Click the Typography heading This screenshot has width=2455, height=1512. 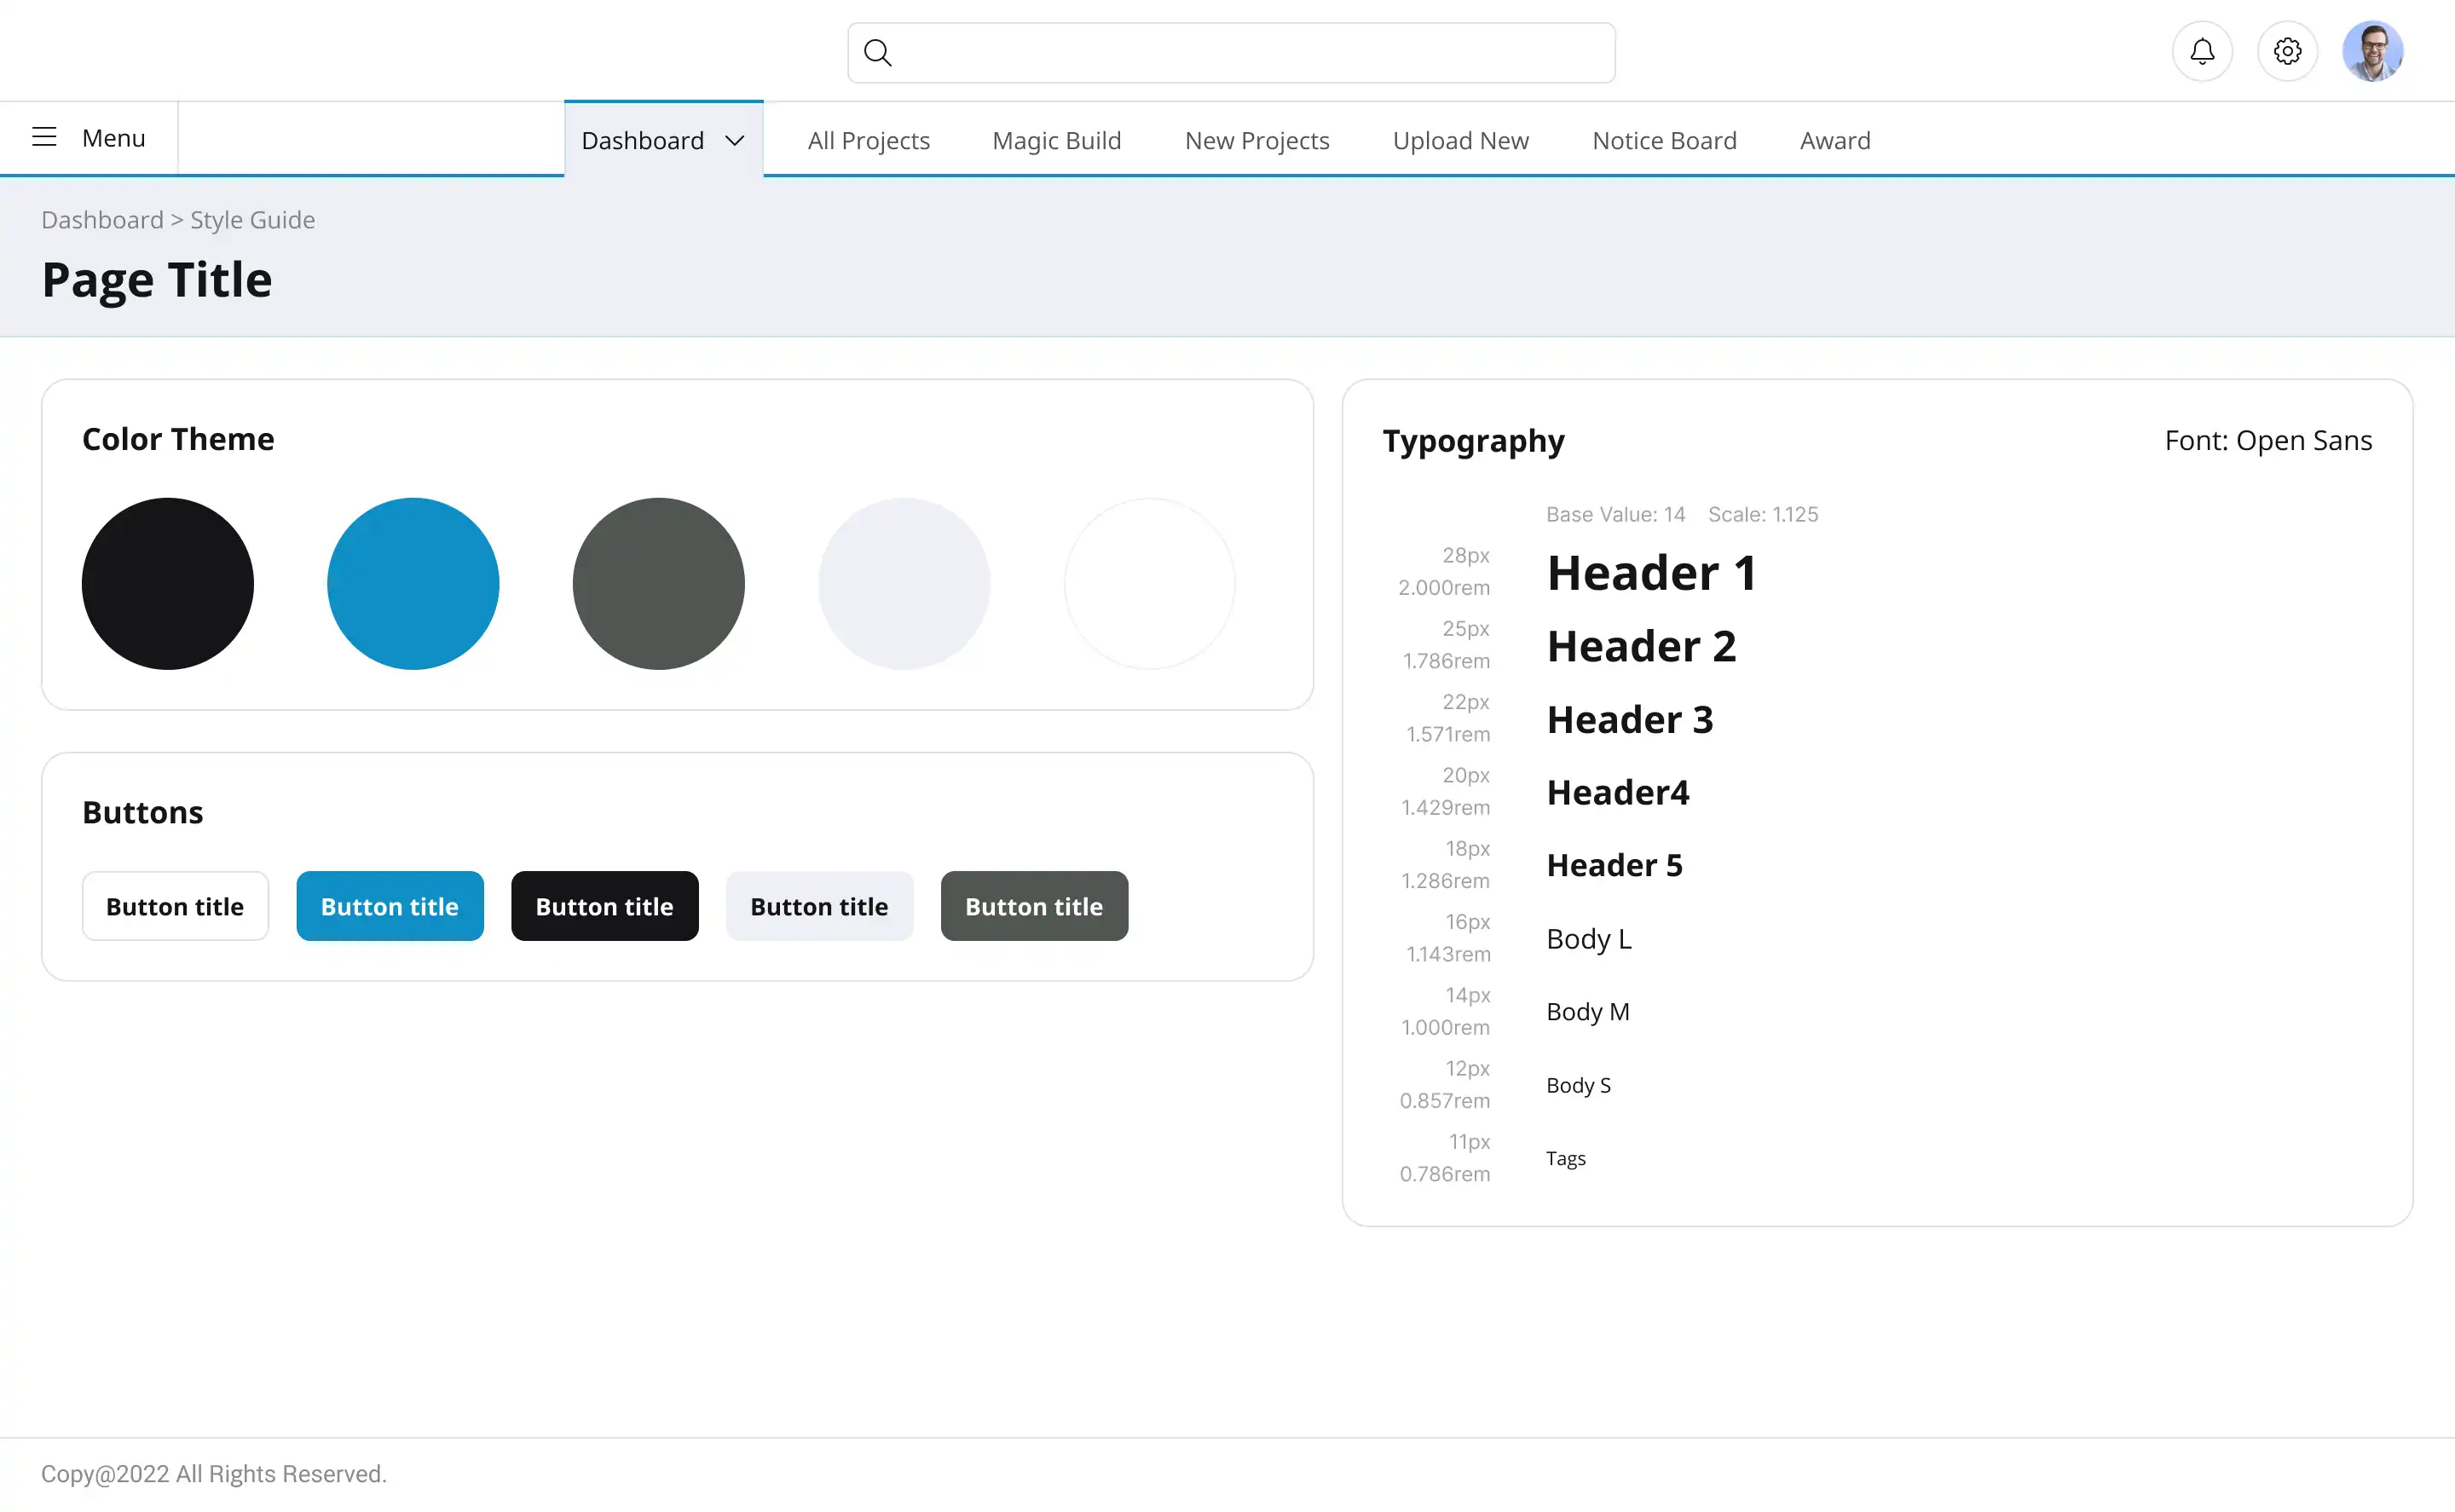point(1473,441)
